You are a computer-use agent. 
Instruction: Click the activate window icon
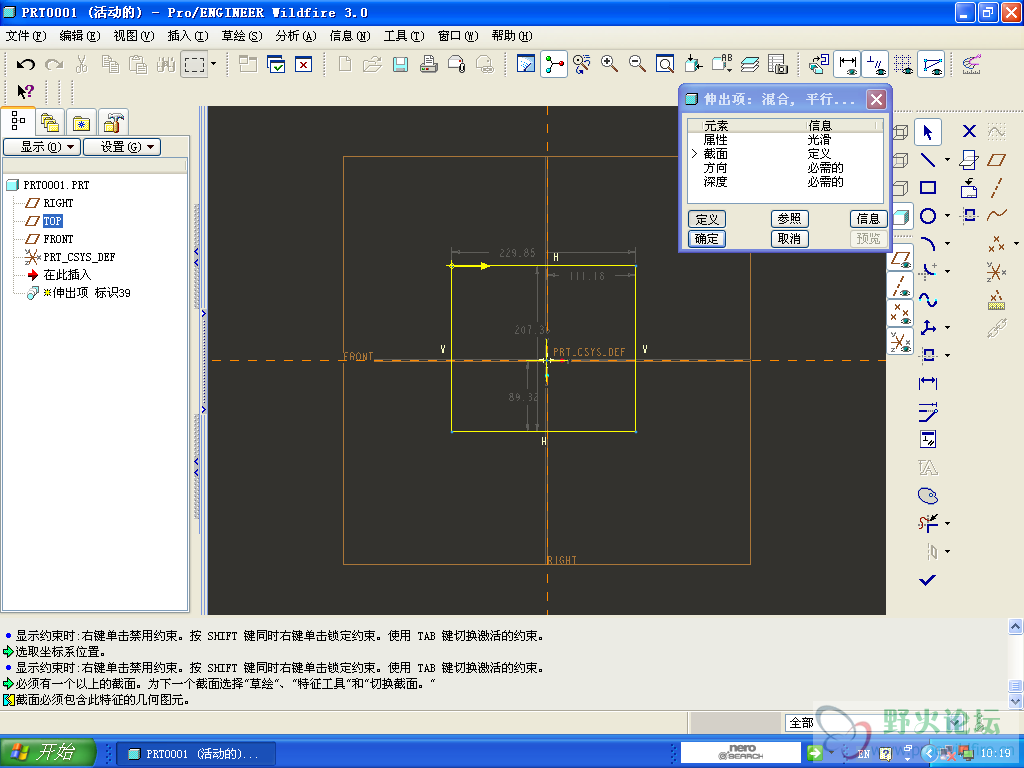tap(276, 64)
